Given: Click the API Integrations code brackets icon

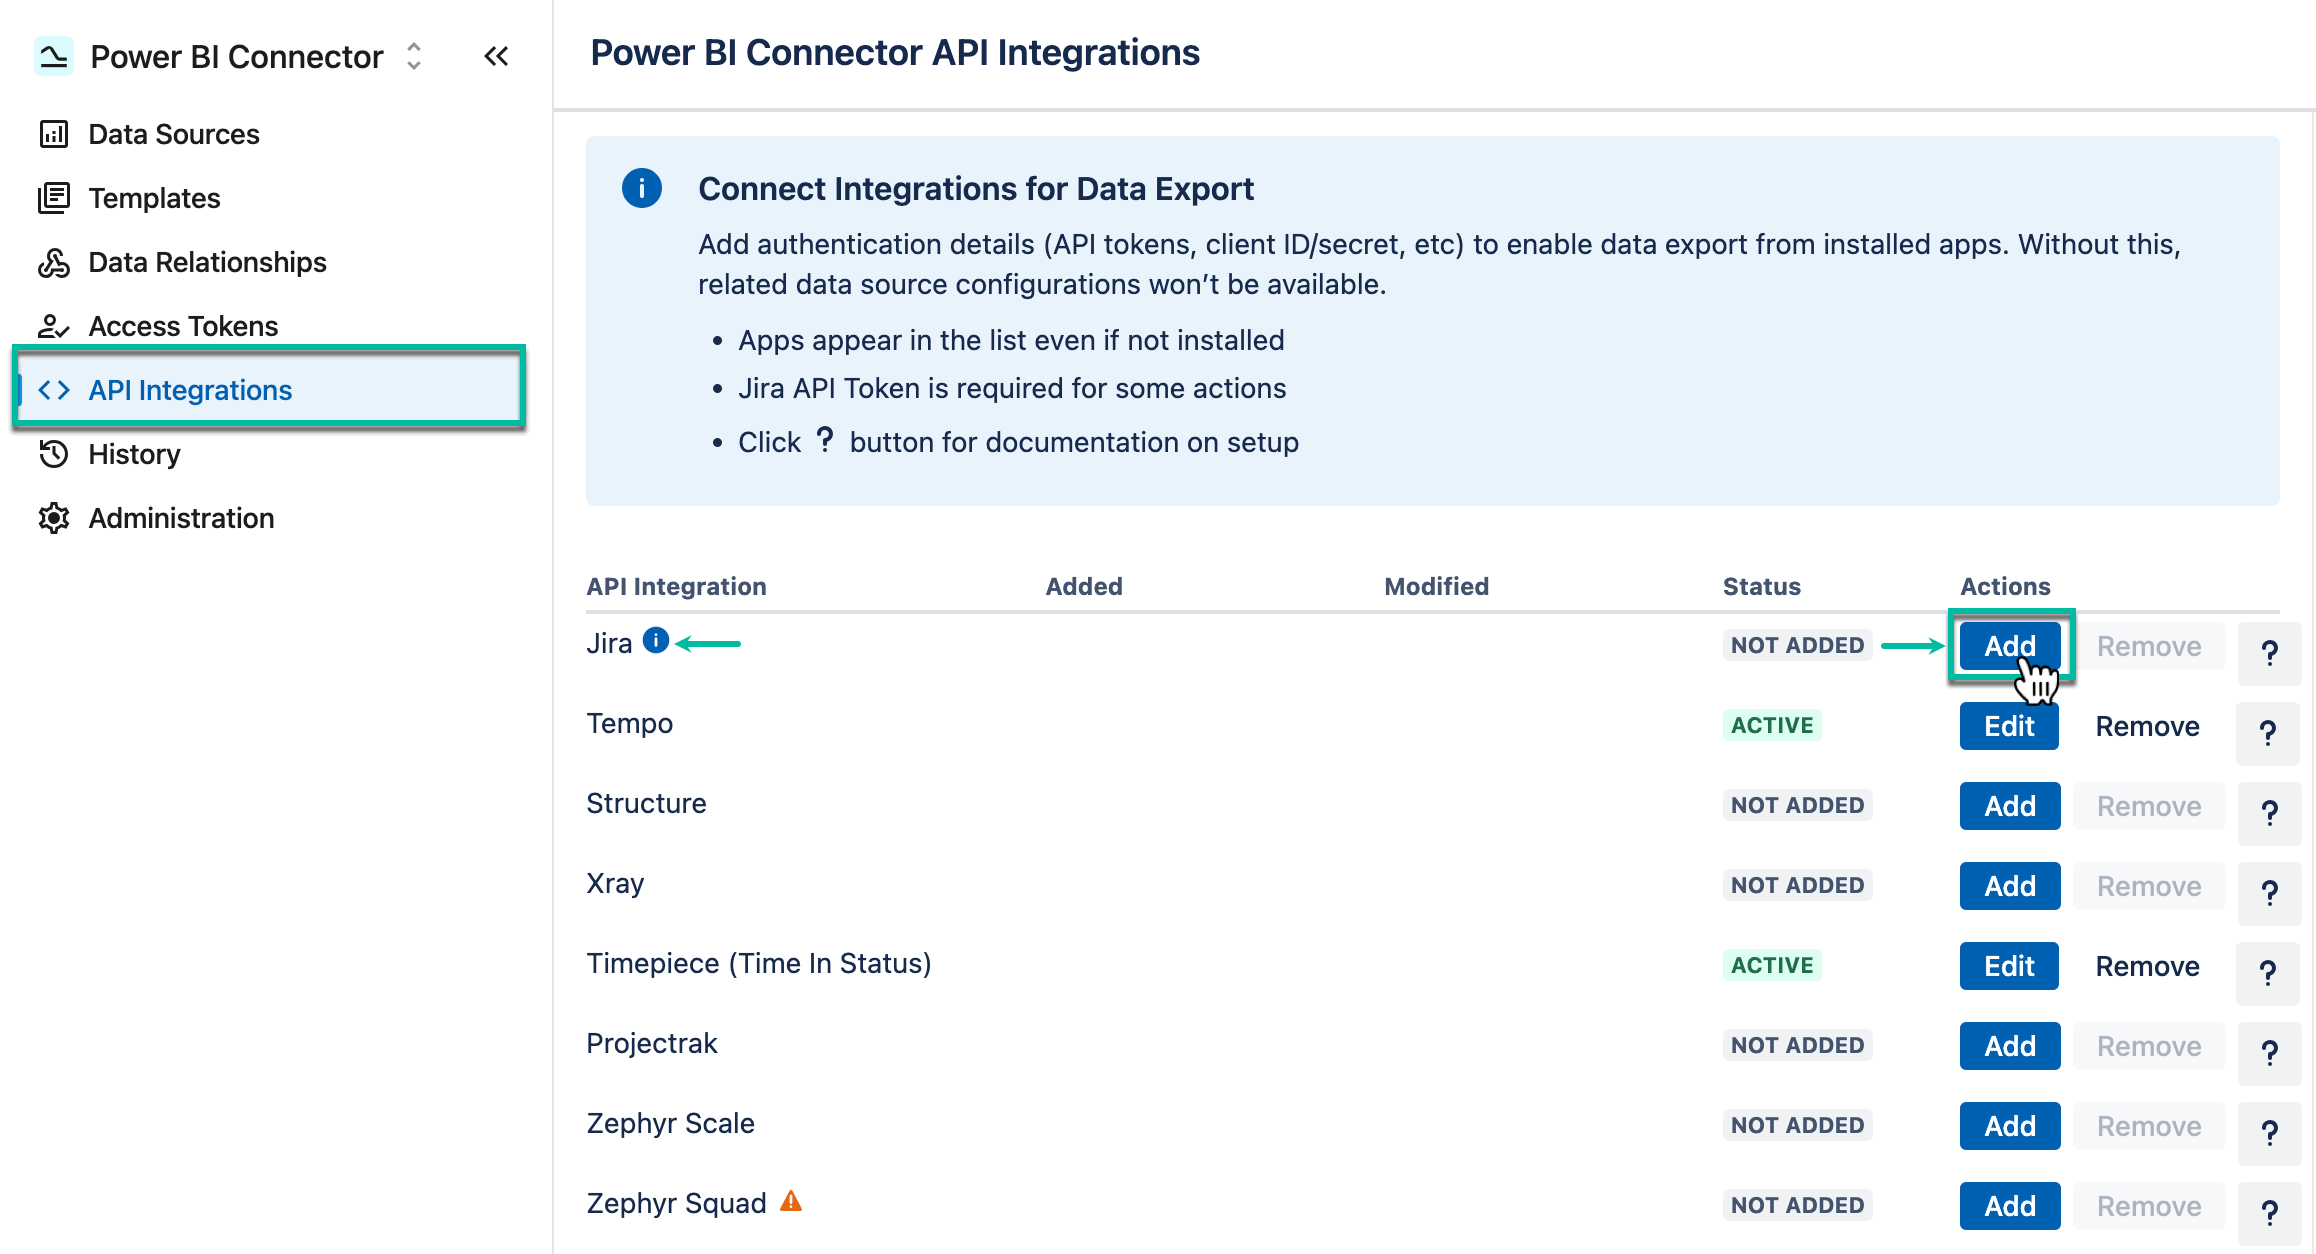Looking at the screenshot, I should pyautogui.click(x=54, y=390).
